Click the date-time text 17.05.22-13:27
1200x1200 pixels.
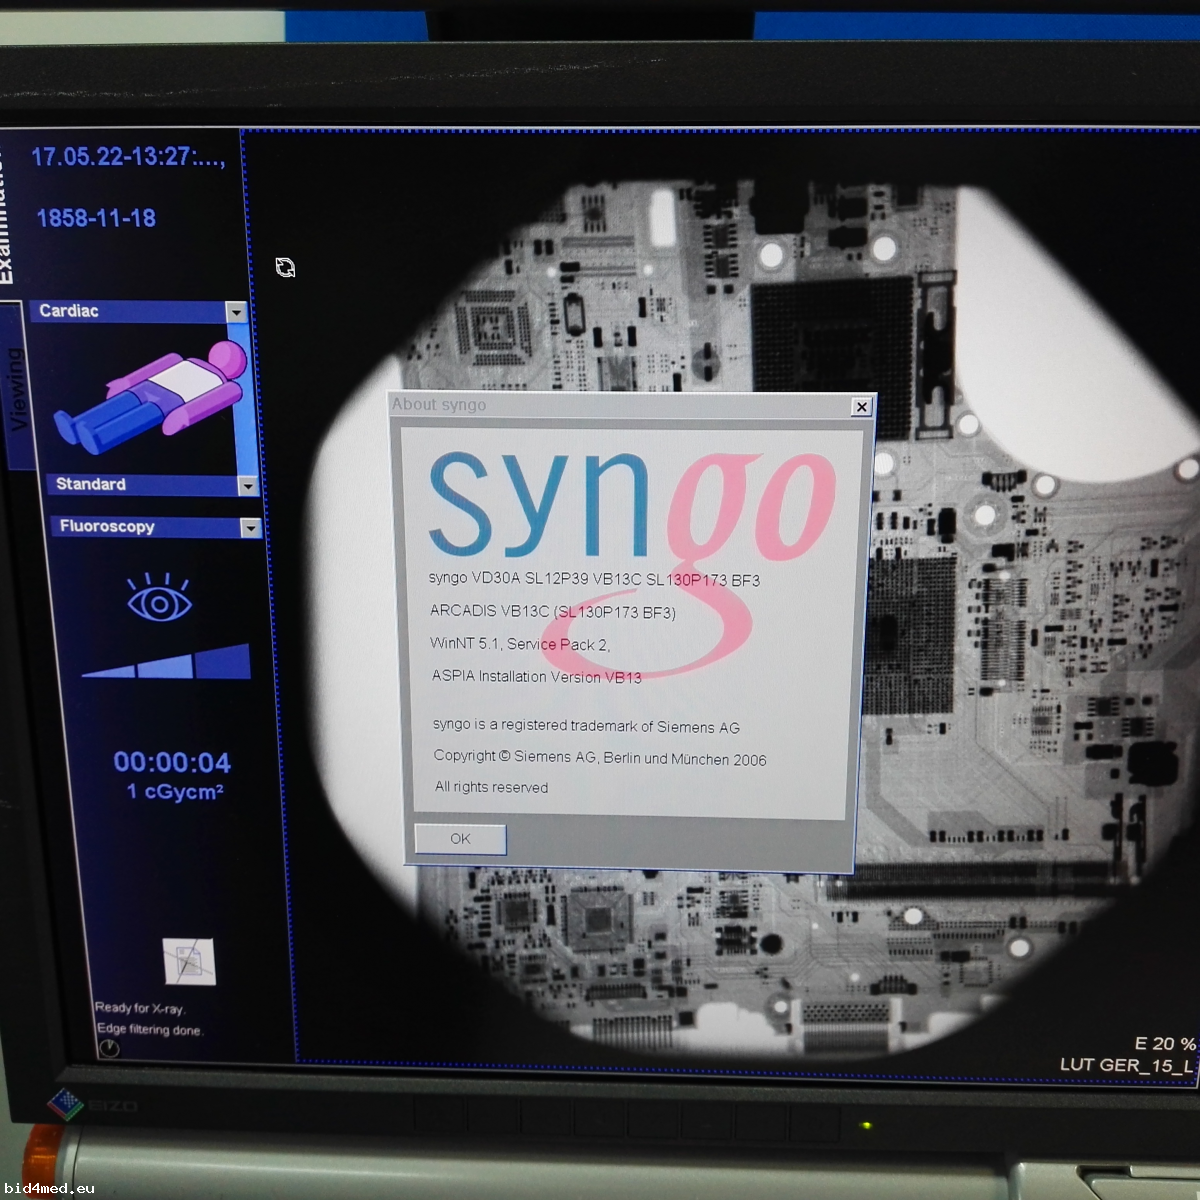[128, 157]
